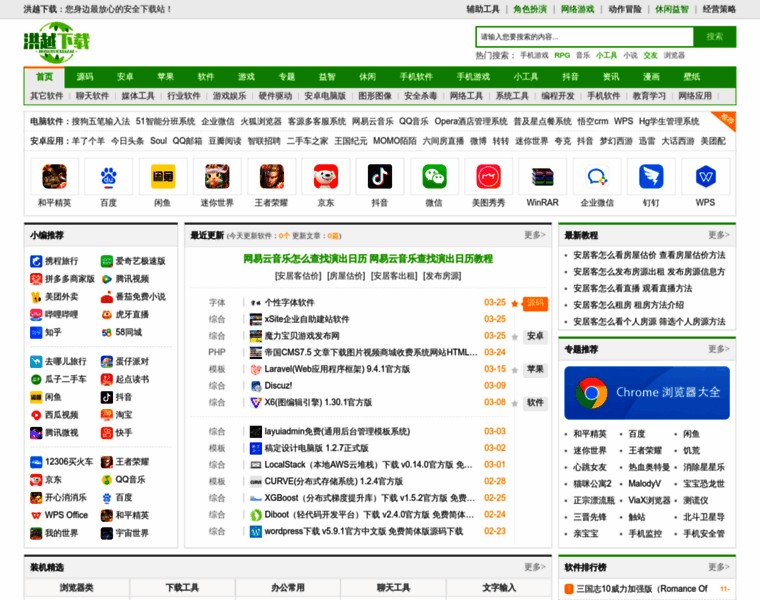Click the 哔哩哔哩 icon in sidebar

tap(36, 315)
